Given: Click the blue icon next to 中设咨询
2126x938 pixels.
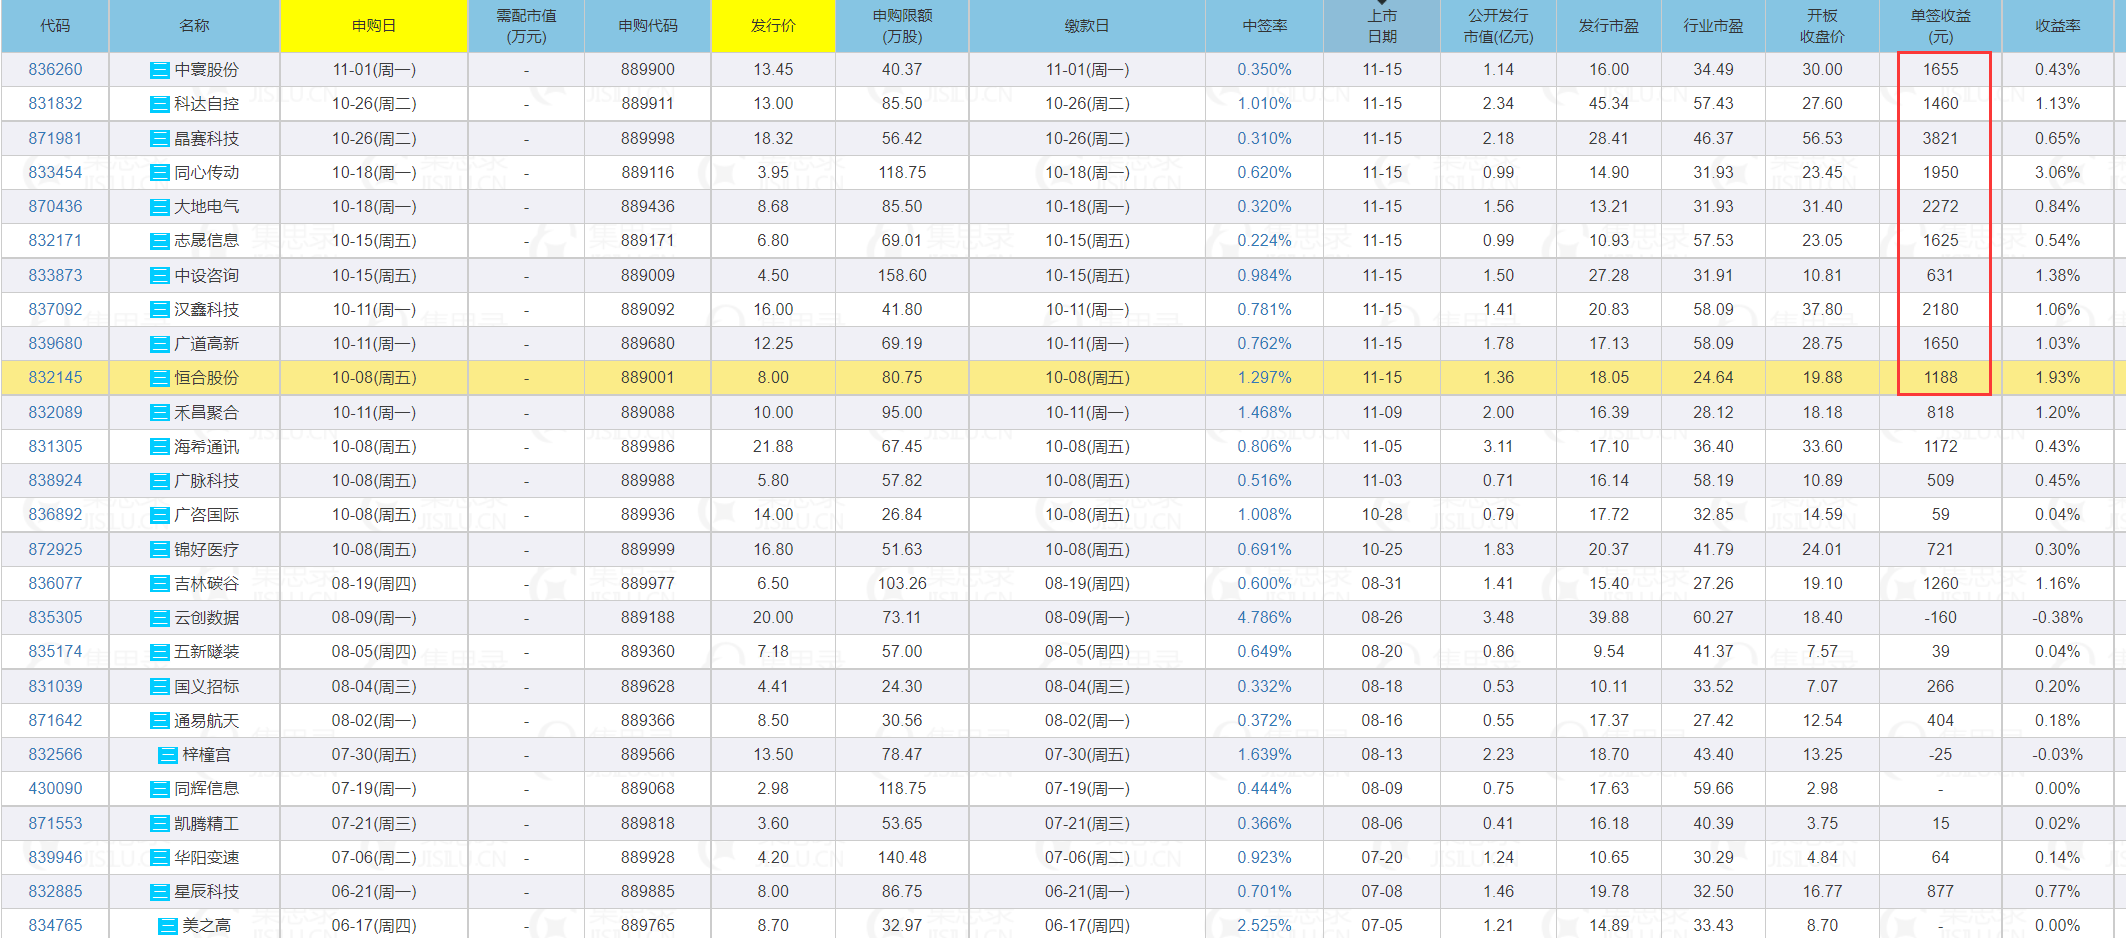Looking at the screenshot, I should pyautogui.click(x=159, y=276).
